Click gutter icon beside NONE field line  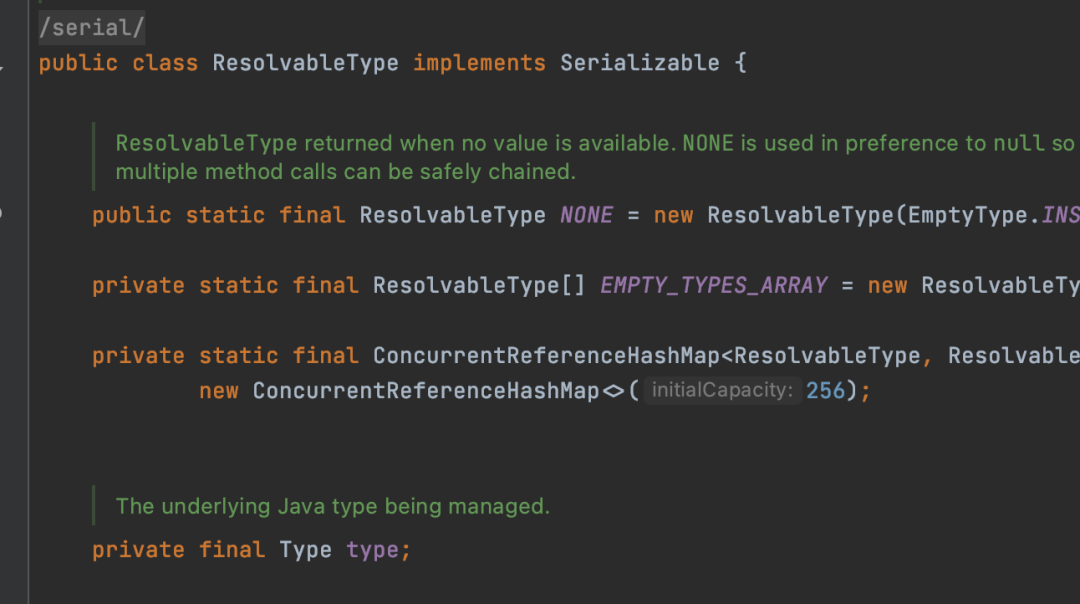2,214
